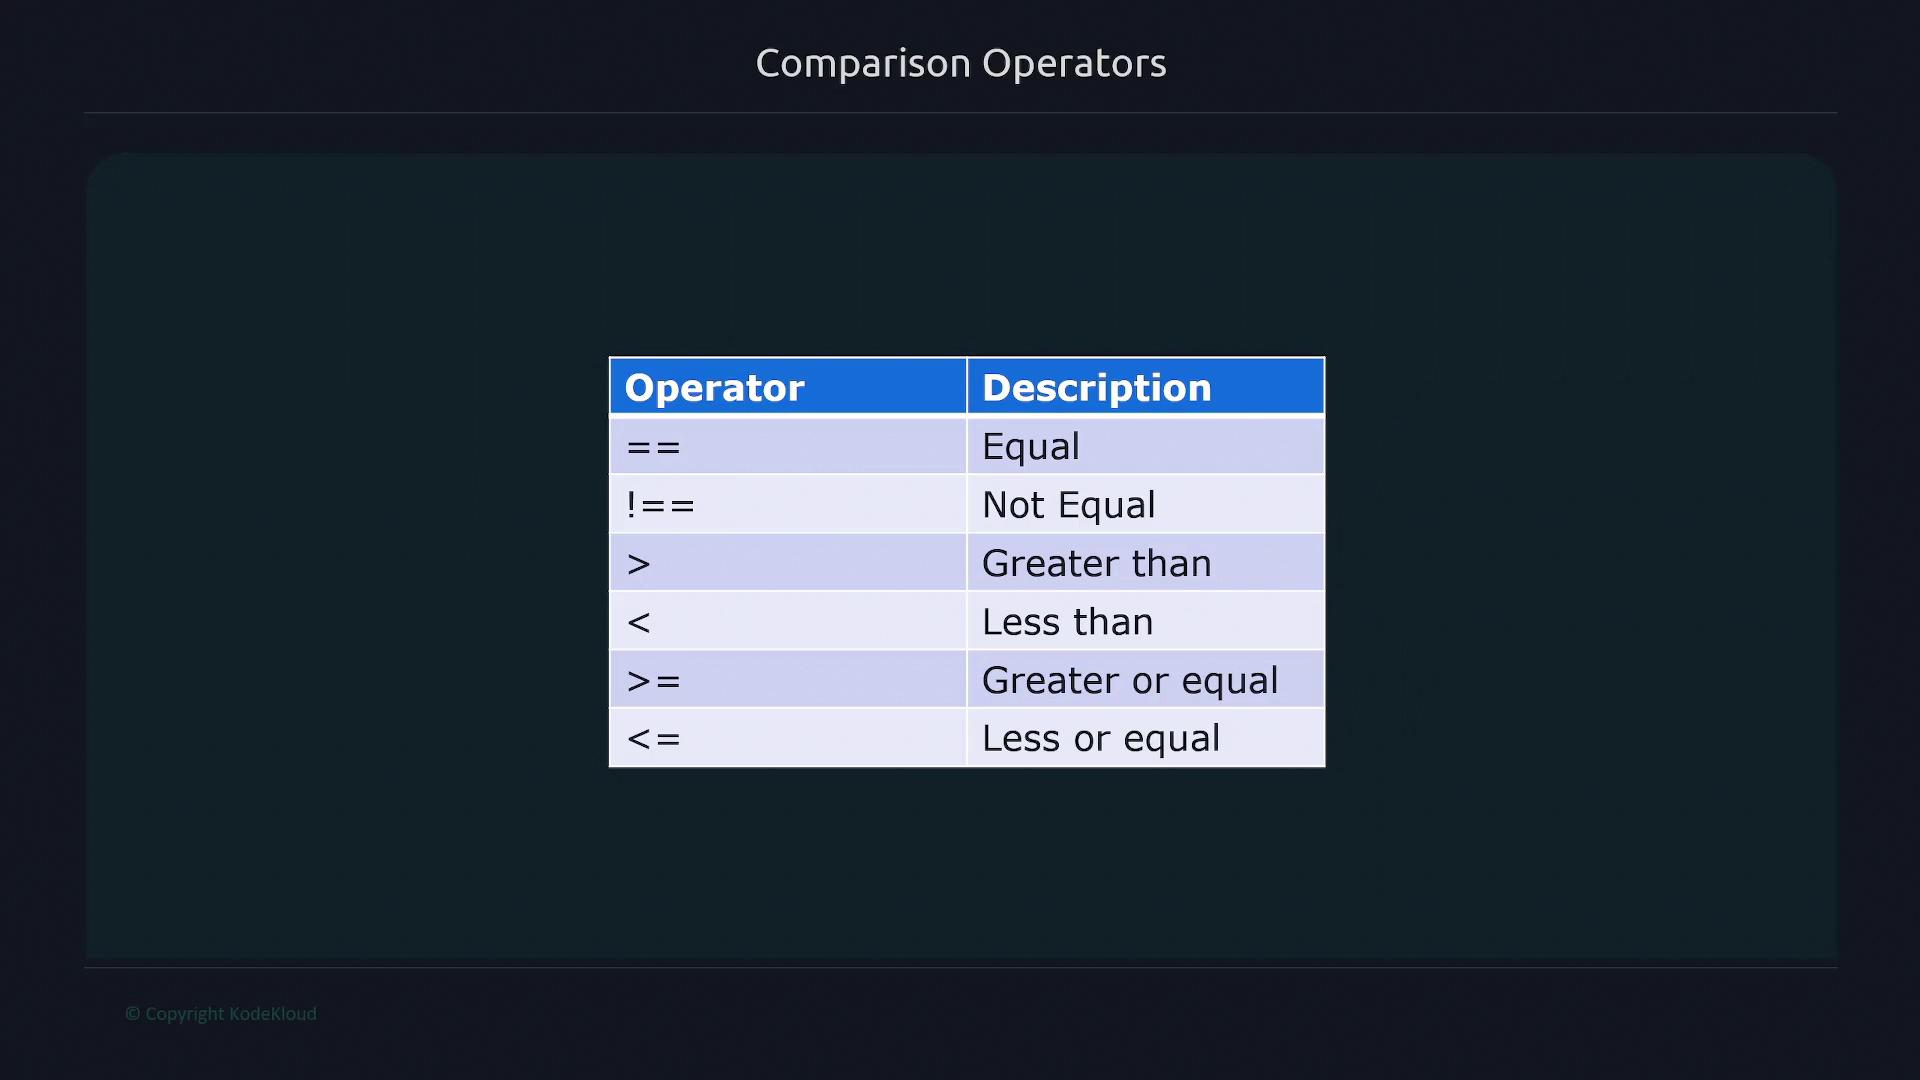Select the !== operator cell
The height and width of the screenshot is (1080, 1920).
(660, 505)
